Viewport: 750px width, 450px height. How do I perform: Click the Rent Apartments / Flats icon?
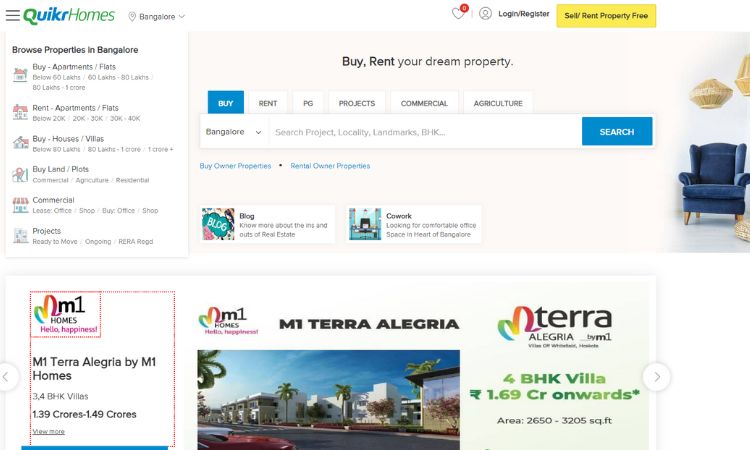coord(20,112)
